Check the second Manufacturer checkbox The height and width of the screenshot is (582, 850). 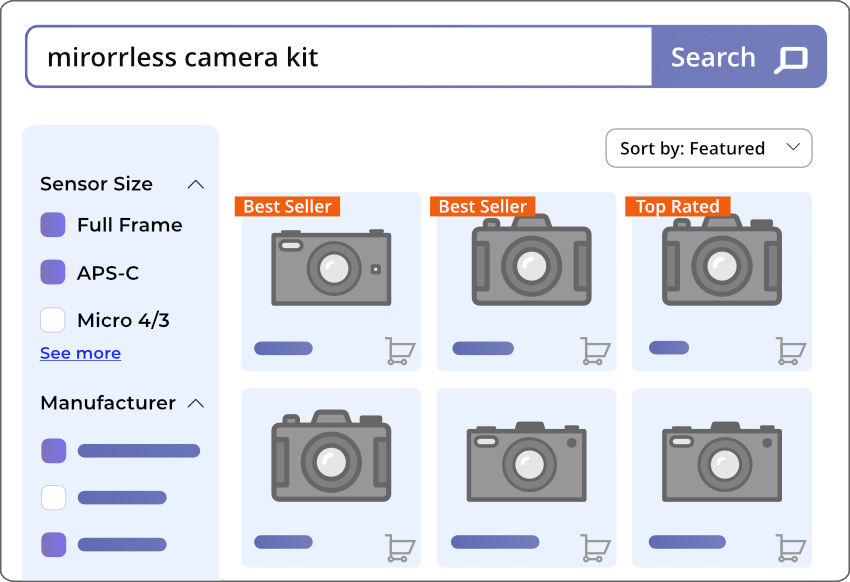(x=53, y=497)
